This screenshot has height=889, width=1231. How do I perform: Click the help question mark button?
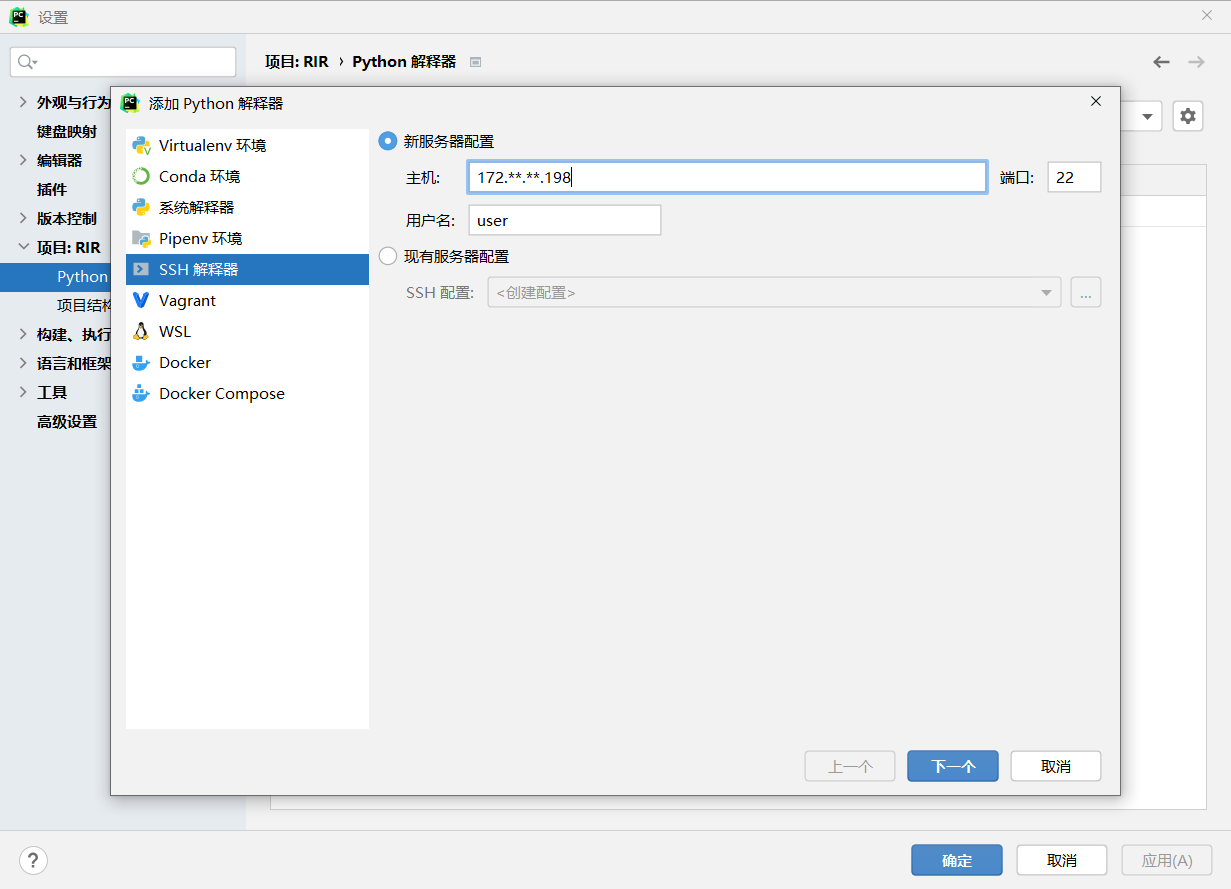[33, 860]
